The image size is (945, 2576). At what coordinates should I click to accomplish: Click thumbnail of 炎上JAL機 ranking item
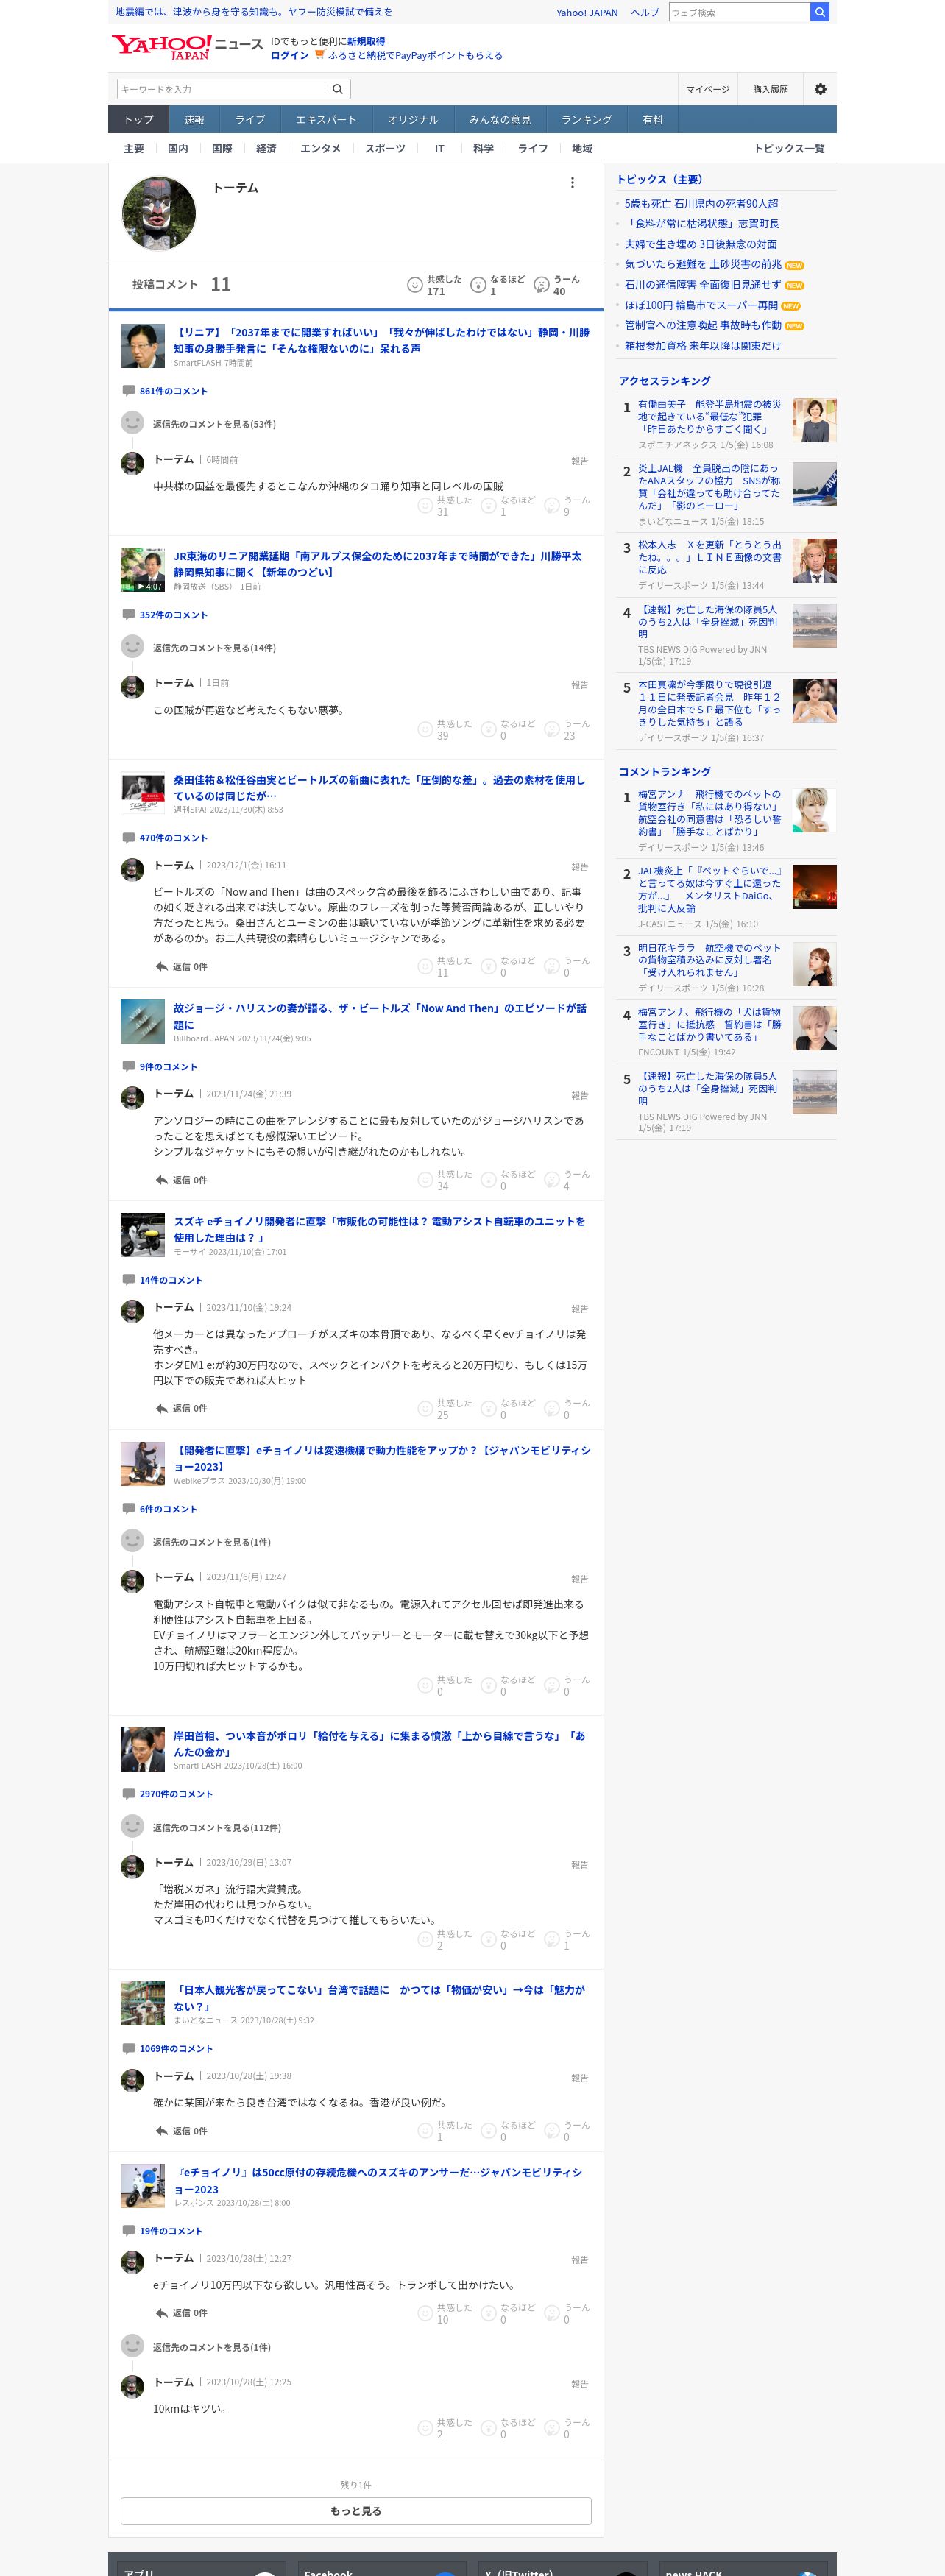[814, 484]
